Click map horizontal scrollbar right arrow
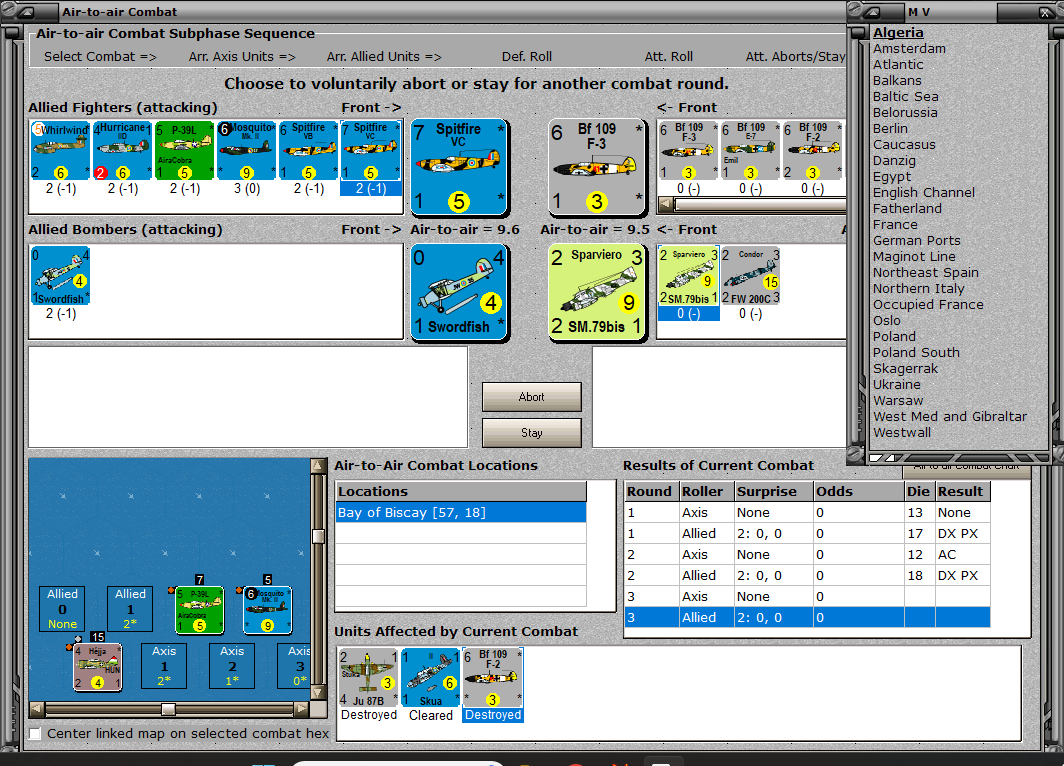 coord(302,709)
